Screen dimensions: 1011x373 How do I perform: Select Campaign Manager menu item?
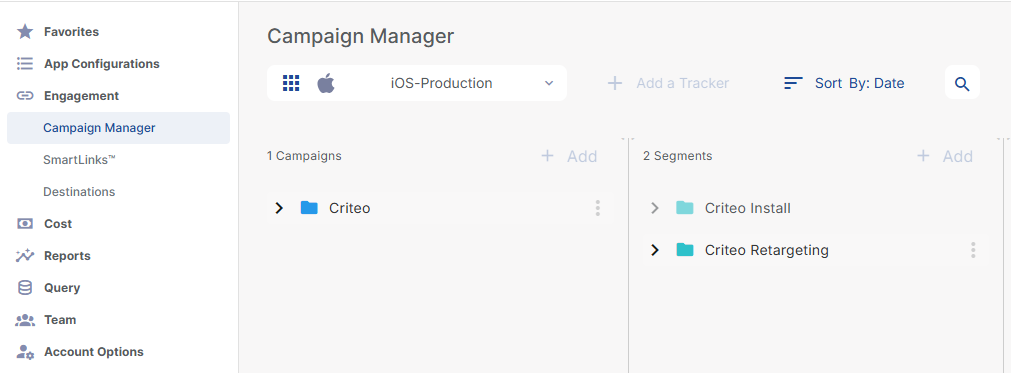119,128
